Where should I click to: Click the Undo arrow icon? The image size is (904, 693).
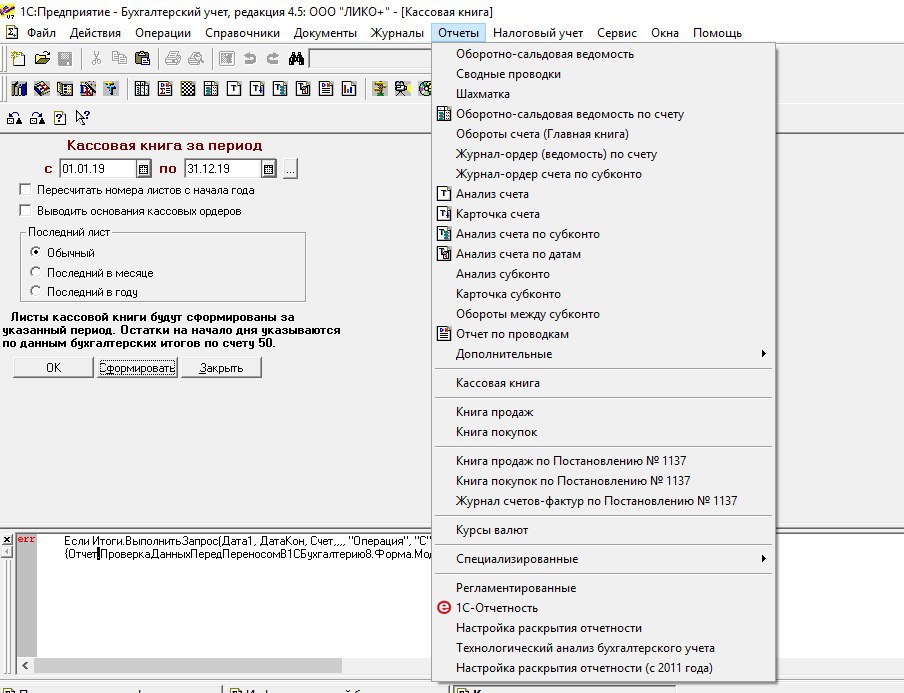[250, 58]
